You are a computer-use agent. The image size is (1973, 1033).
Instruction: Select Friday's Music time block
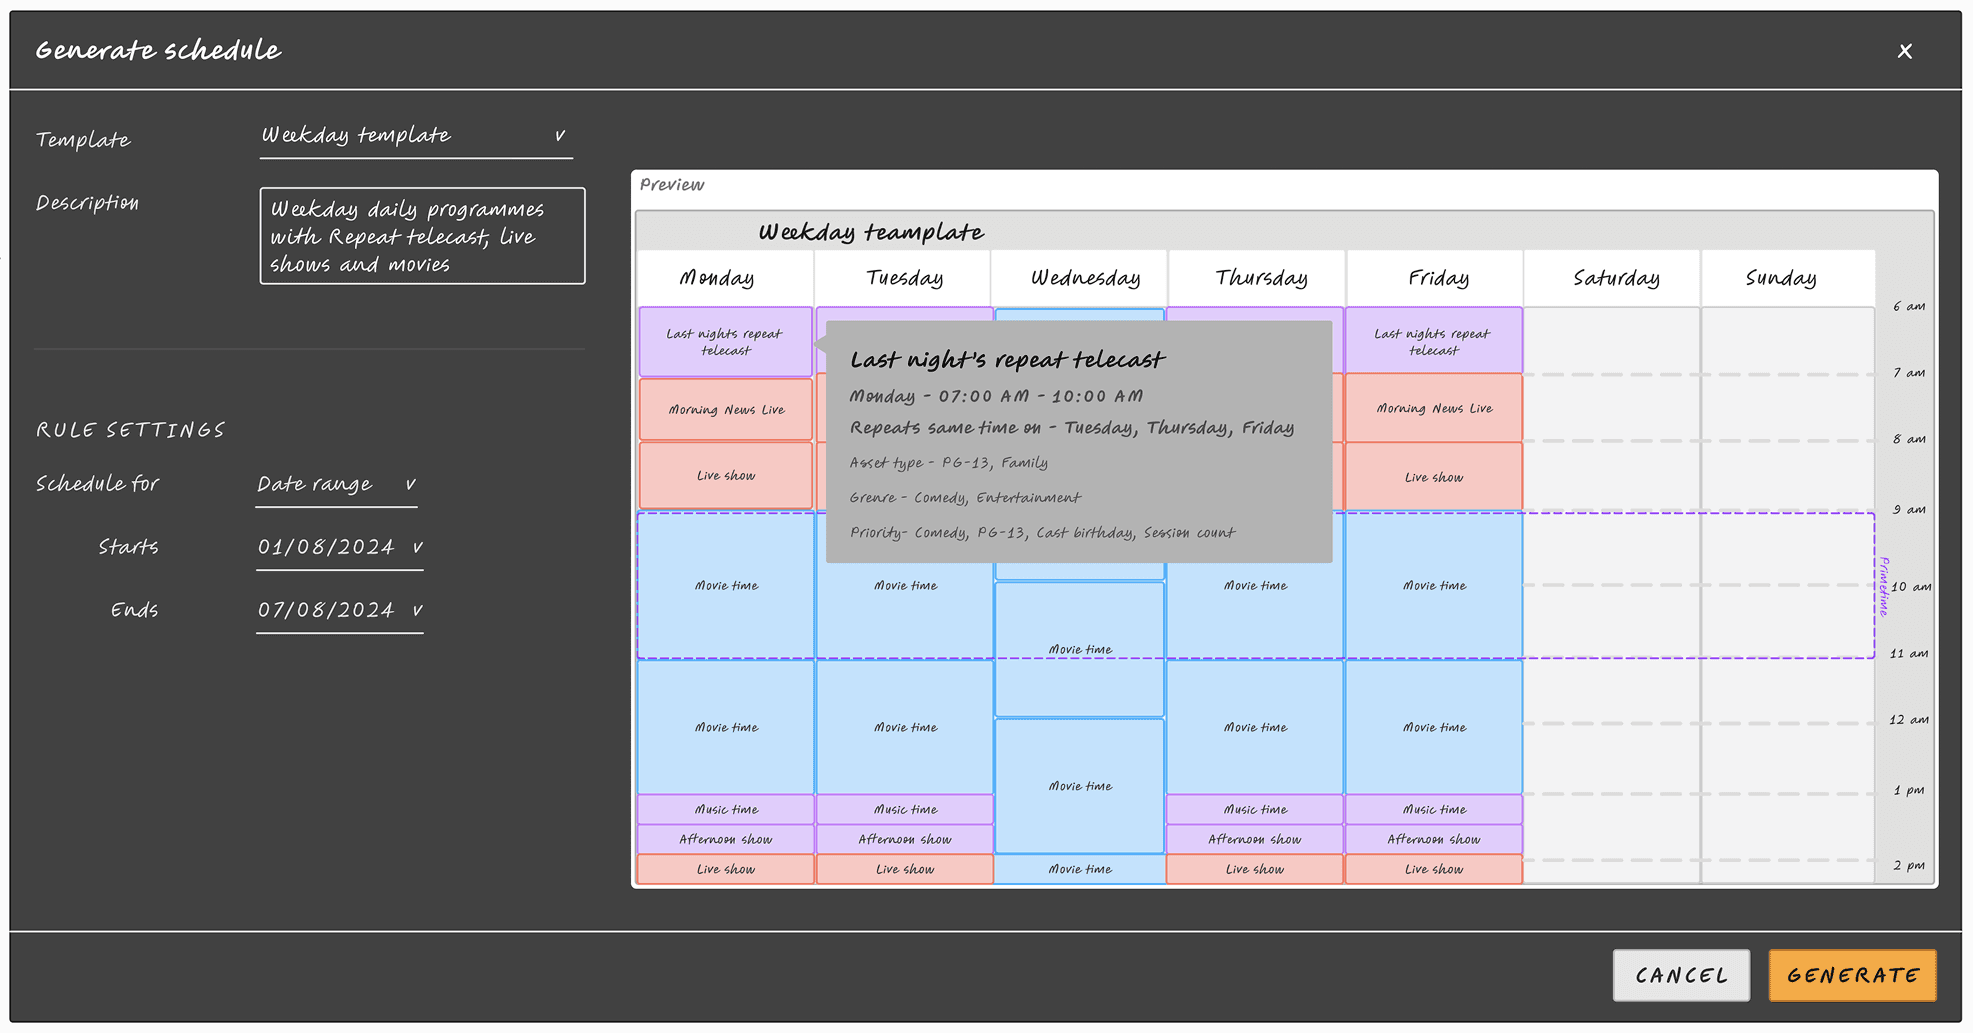(x=1434, y=810)
